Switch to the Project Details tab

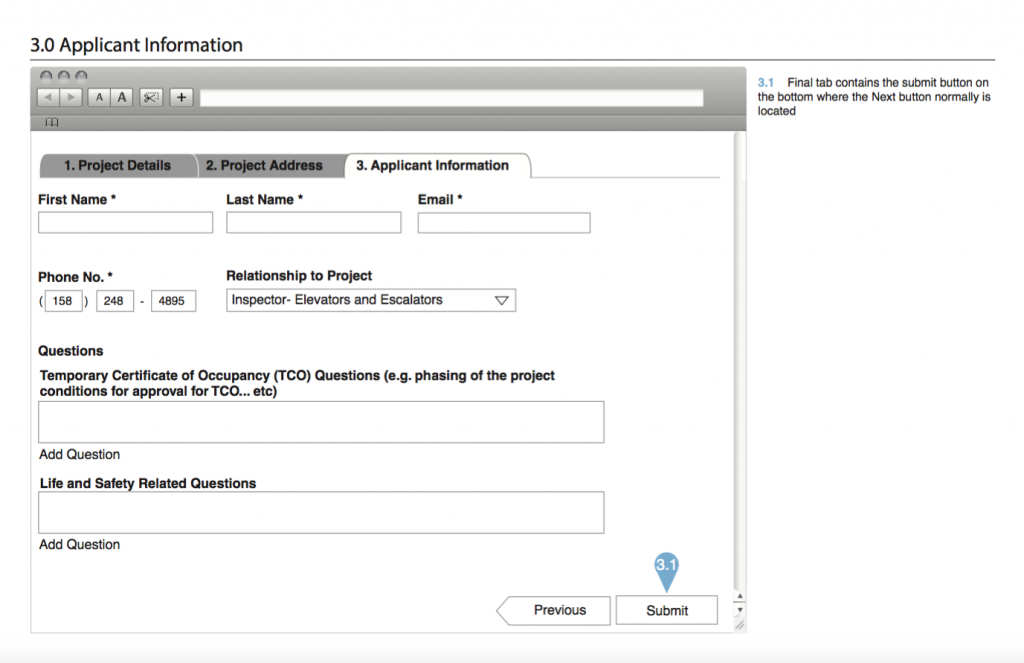(117, 166)
